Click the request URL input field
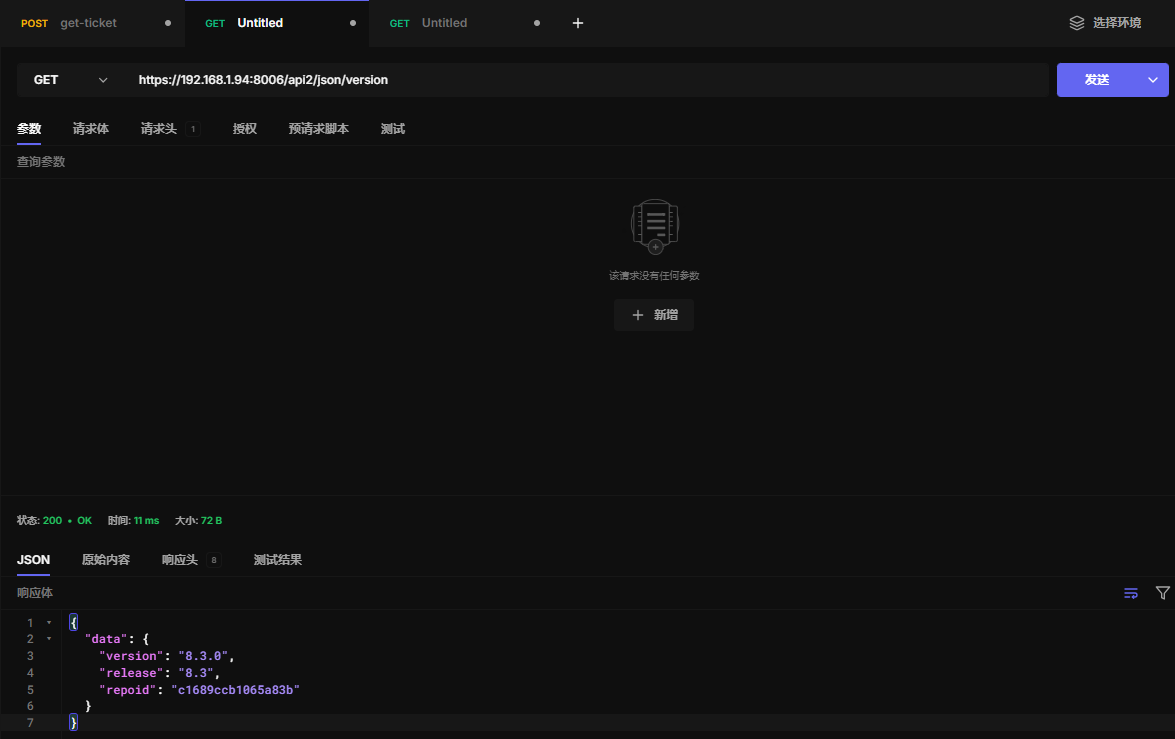This screenshot has height=739, width=1175. (x=590, y=80)
